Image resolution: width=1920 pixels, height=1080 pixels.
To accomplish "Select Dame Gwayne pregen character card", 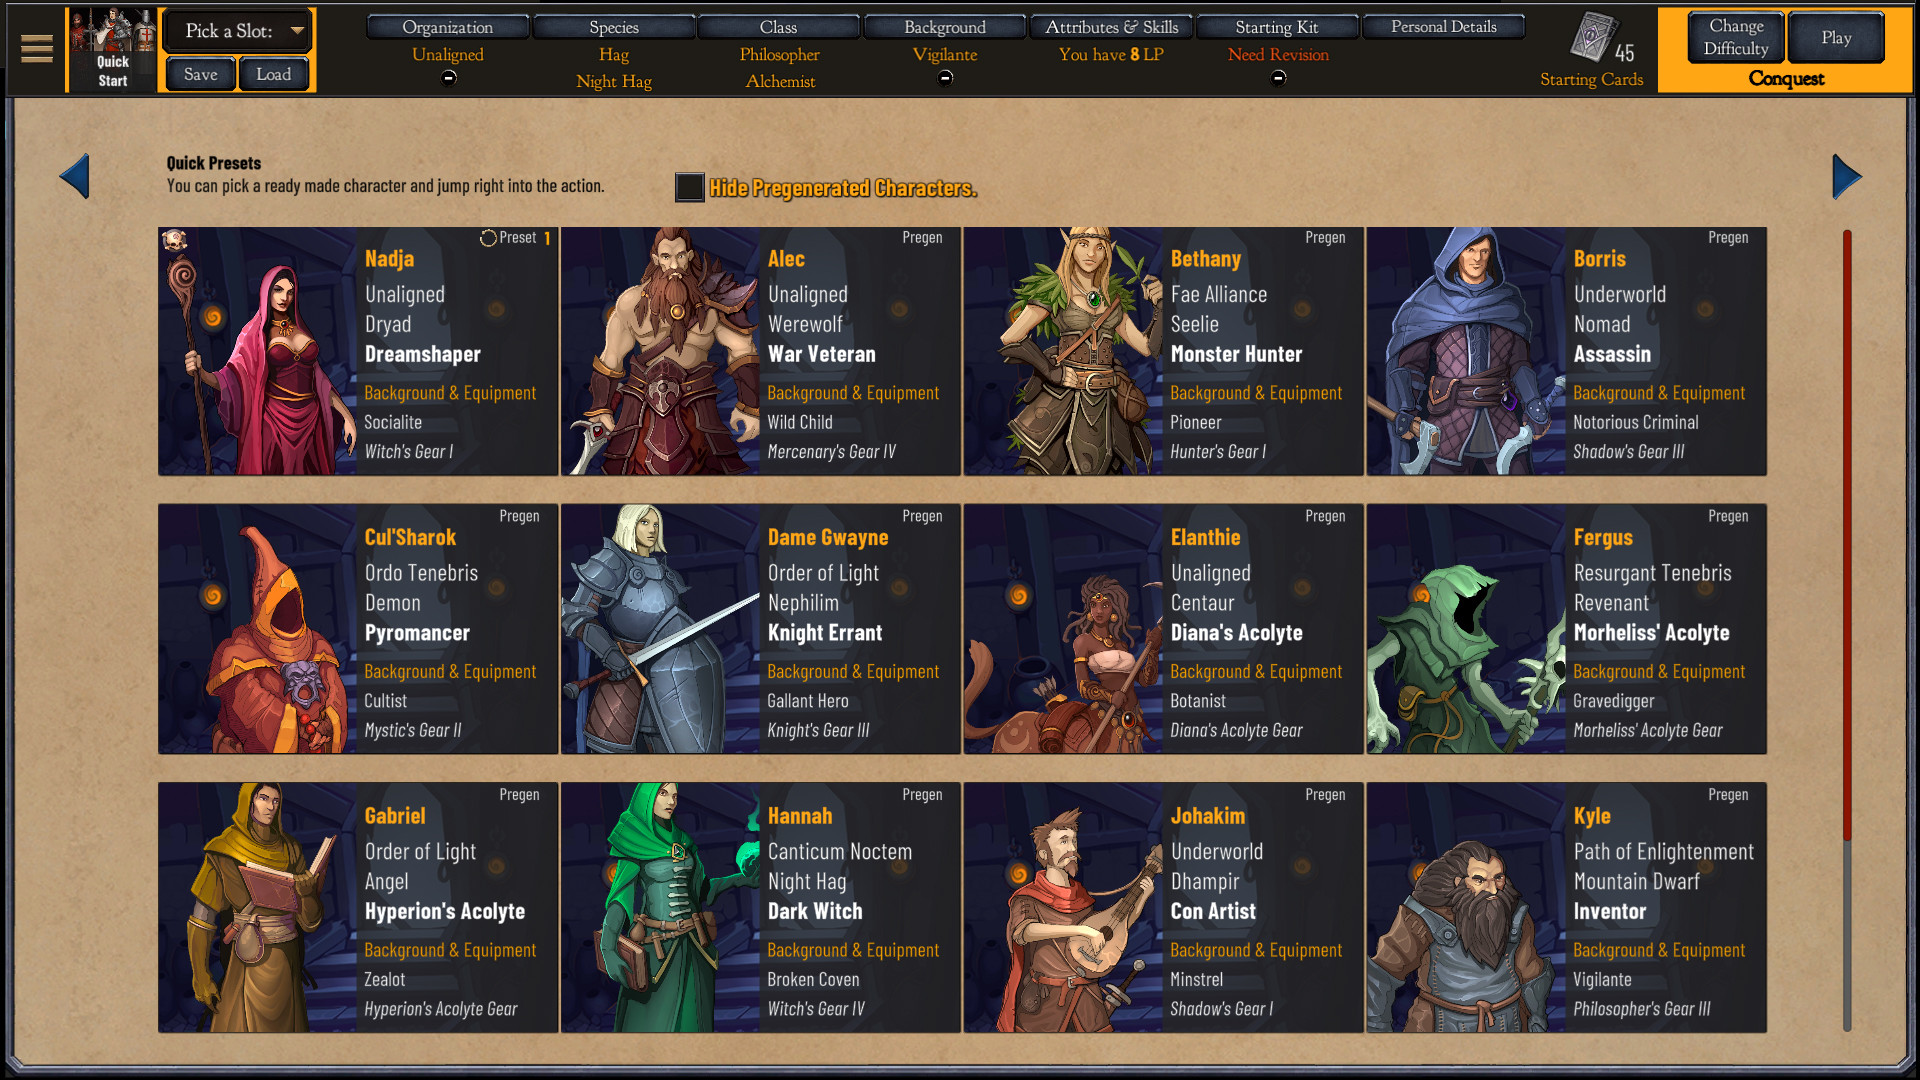I will [760, 629].
